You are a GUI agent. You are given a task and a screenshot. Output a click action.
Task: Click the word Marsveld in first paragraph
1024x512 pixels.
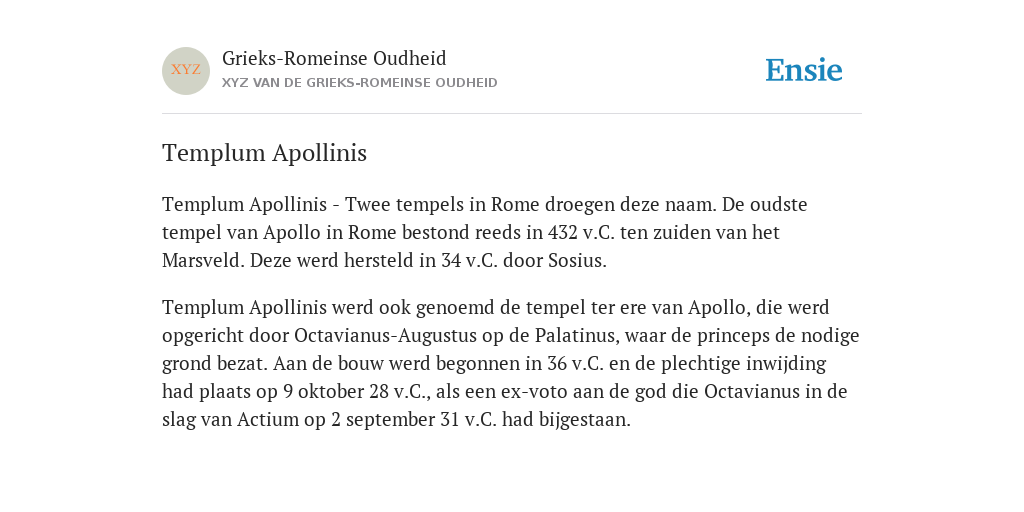tap(203, 261)
